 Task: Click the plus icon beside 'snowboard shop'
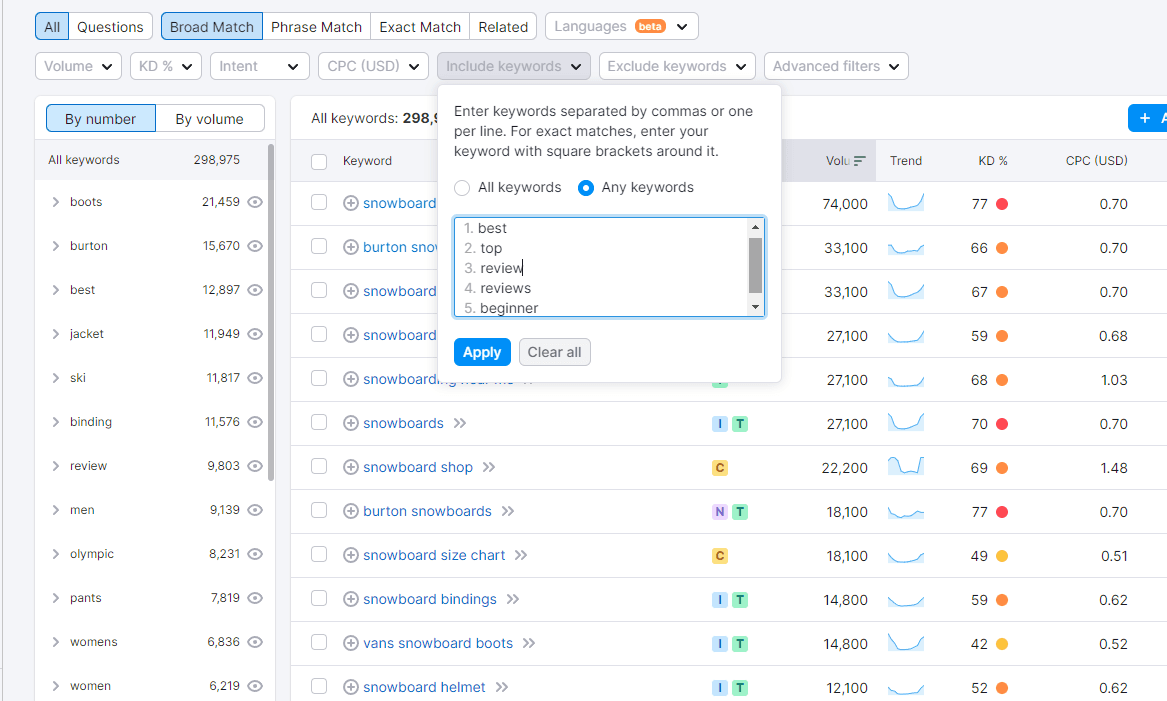(350, 467)
